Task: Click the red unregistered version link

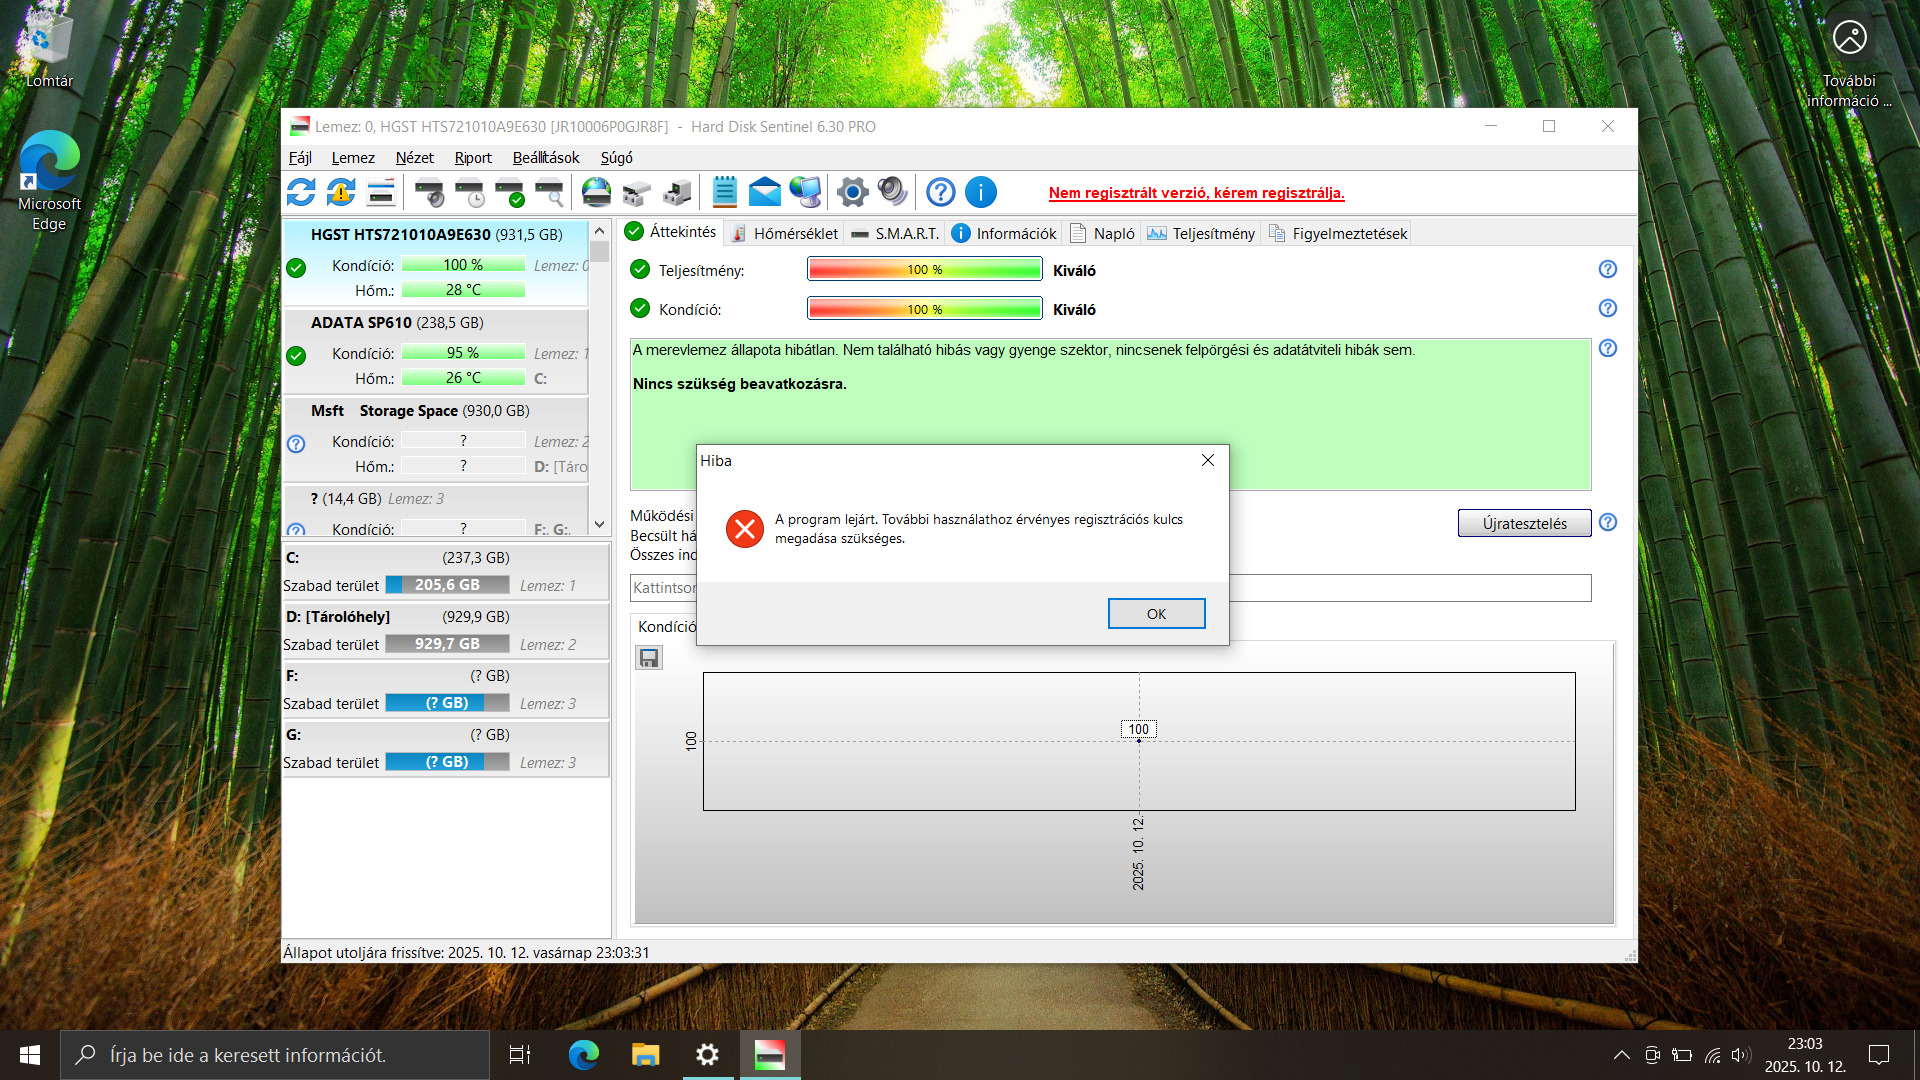Action: (1196, 193)
